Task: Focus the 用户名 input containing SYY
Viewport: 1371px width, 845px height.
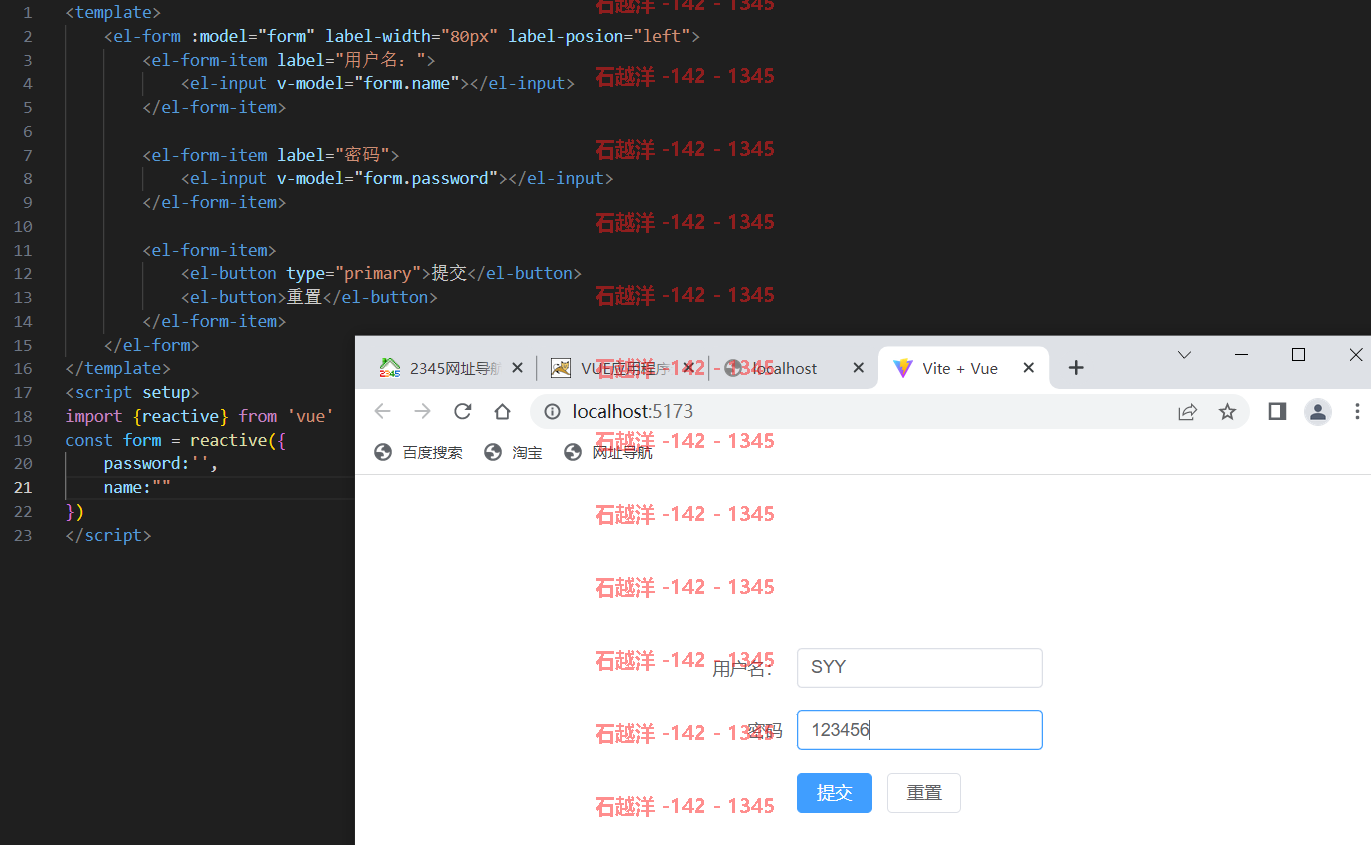Action: coord(919,668)
